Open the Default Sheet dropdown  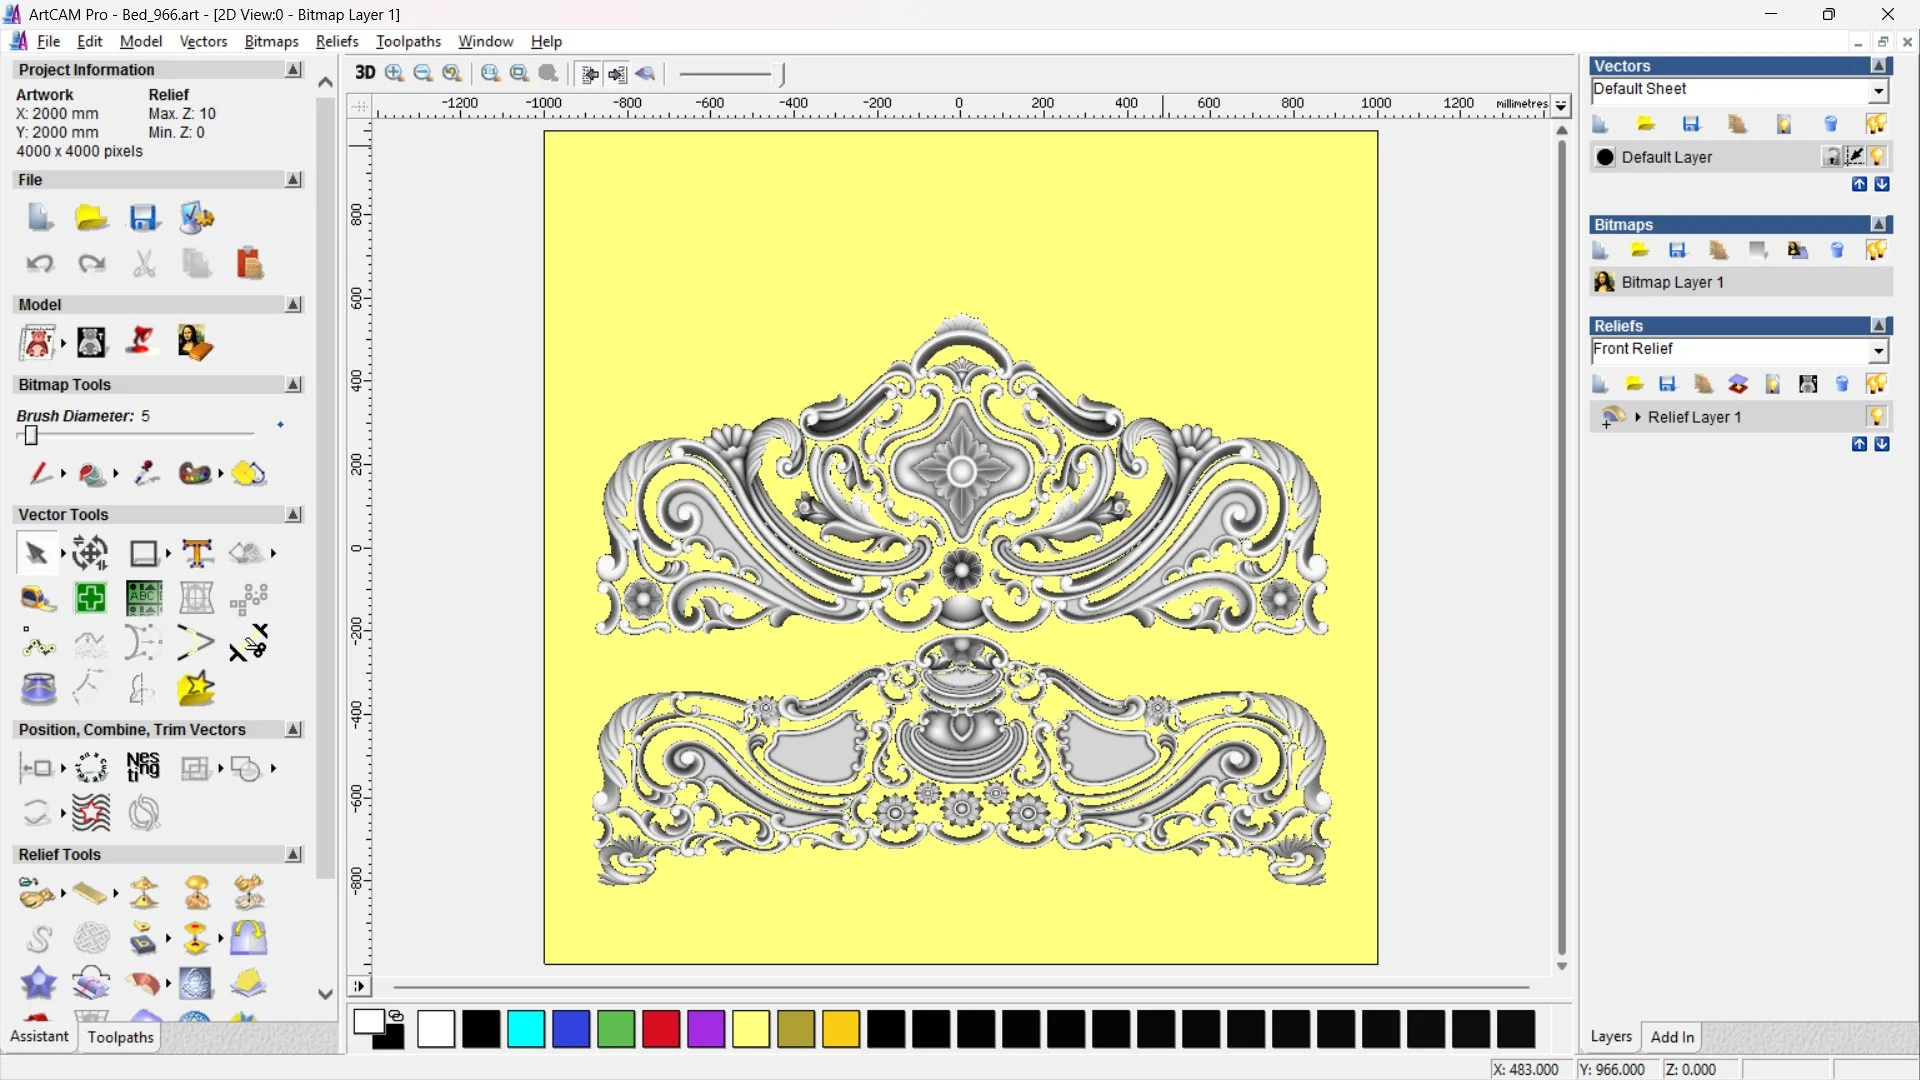[x=1878, y=91]
